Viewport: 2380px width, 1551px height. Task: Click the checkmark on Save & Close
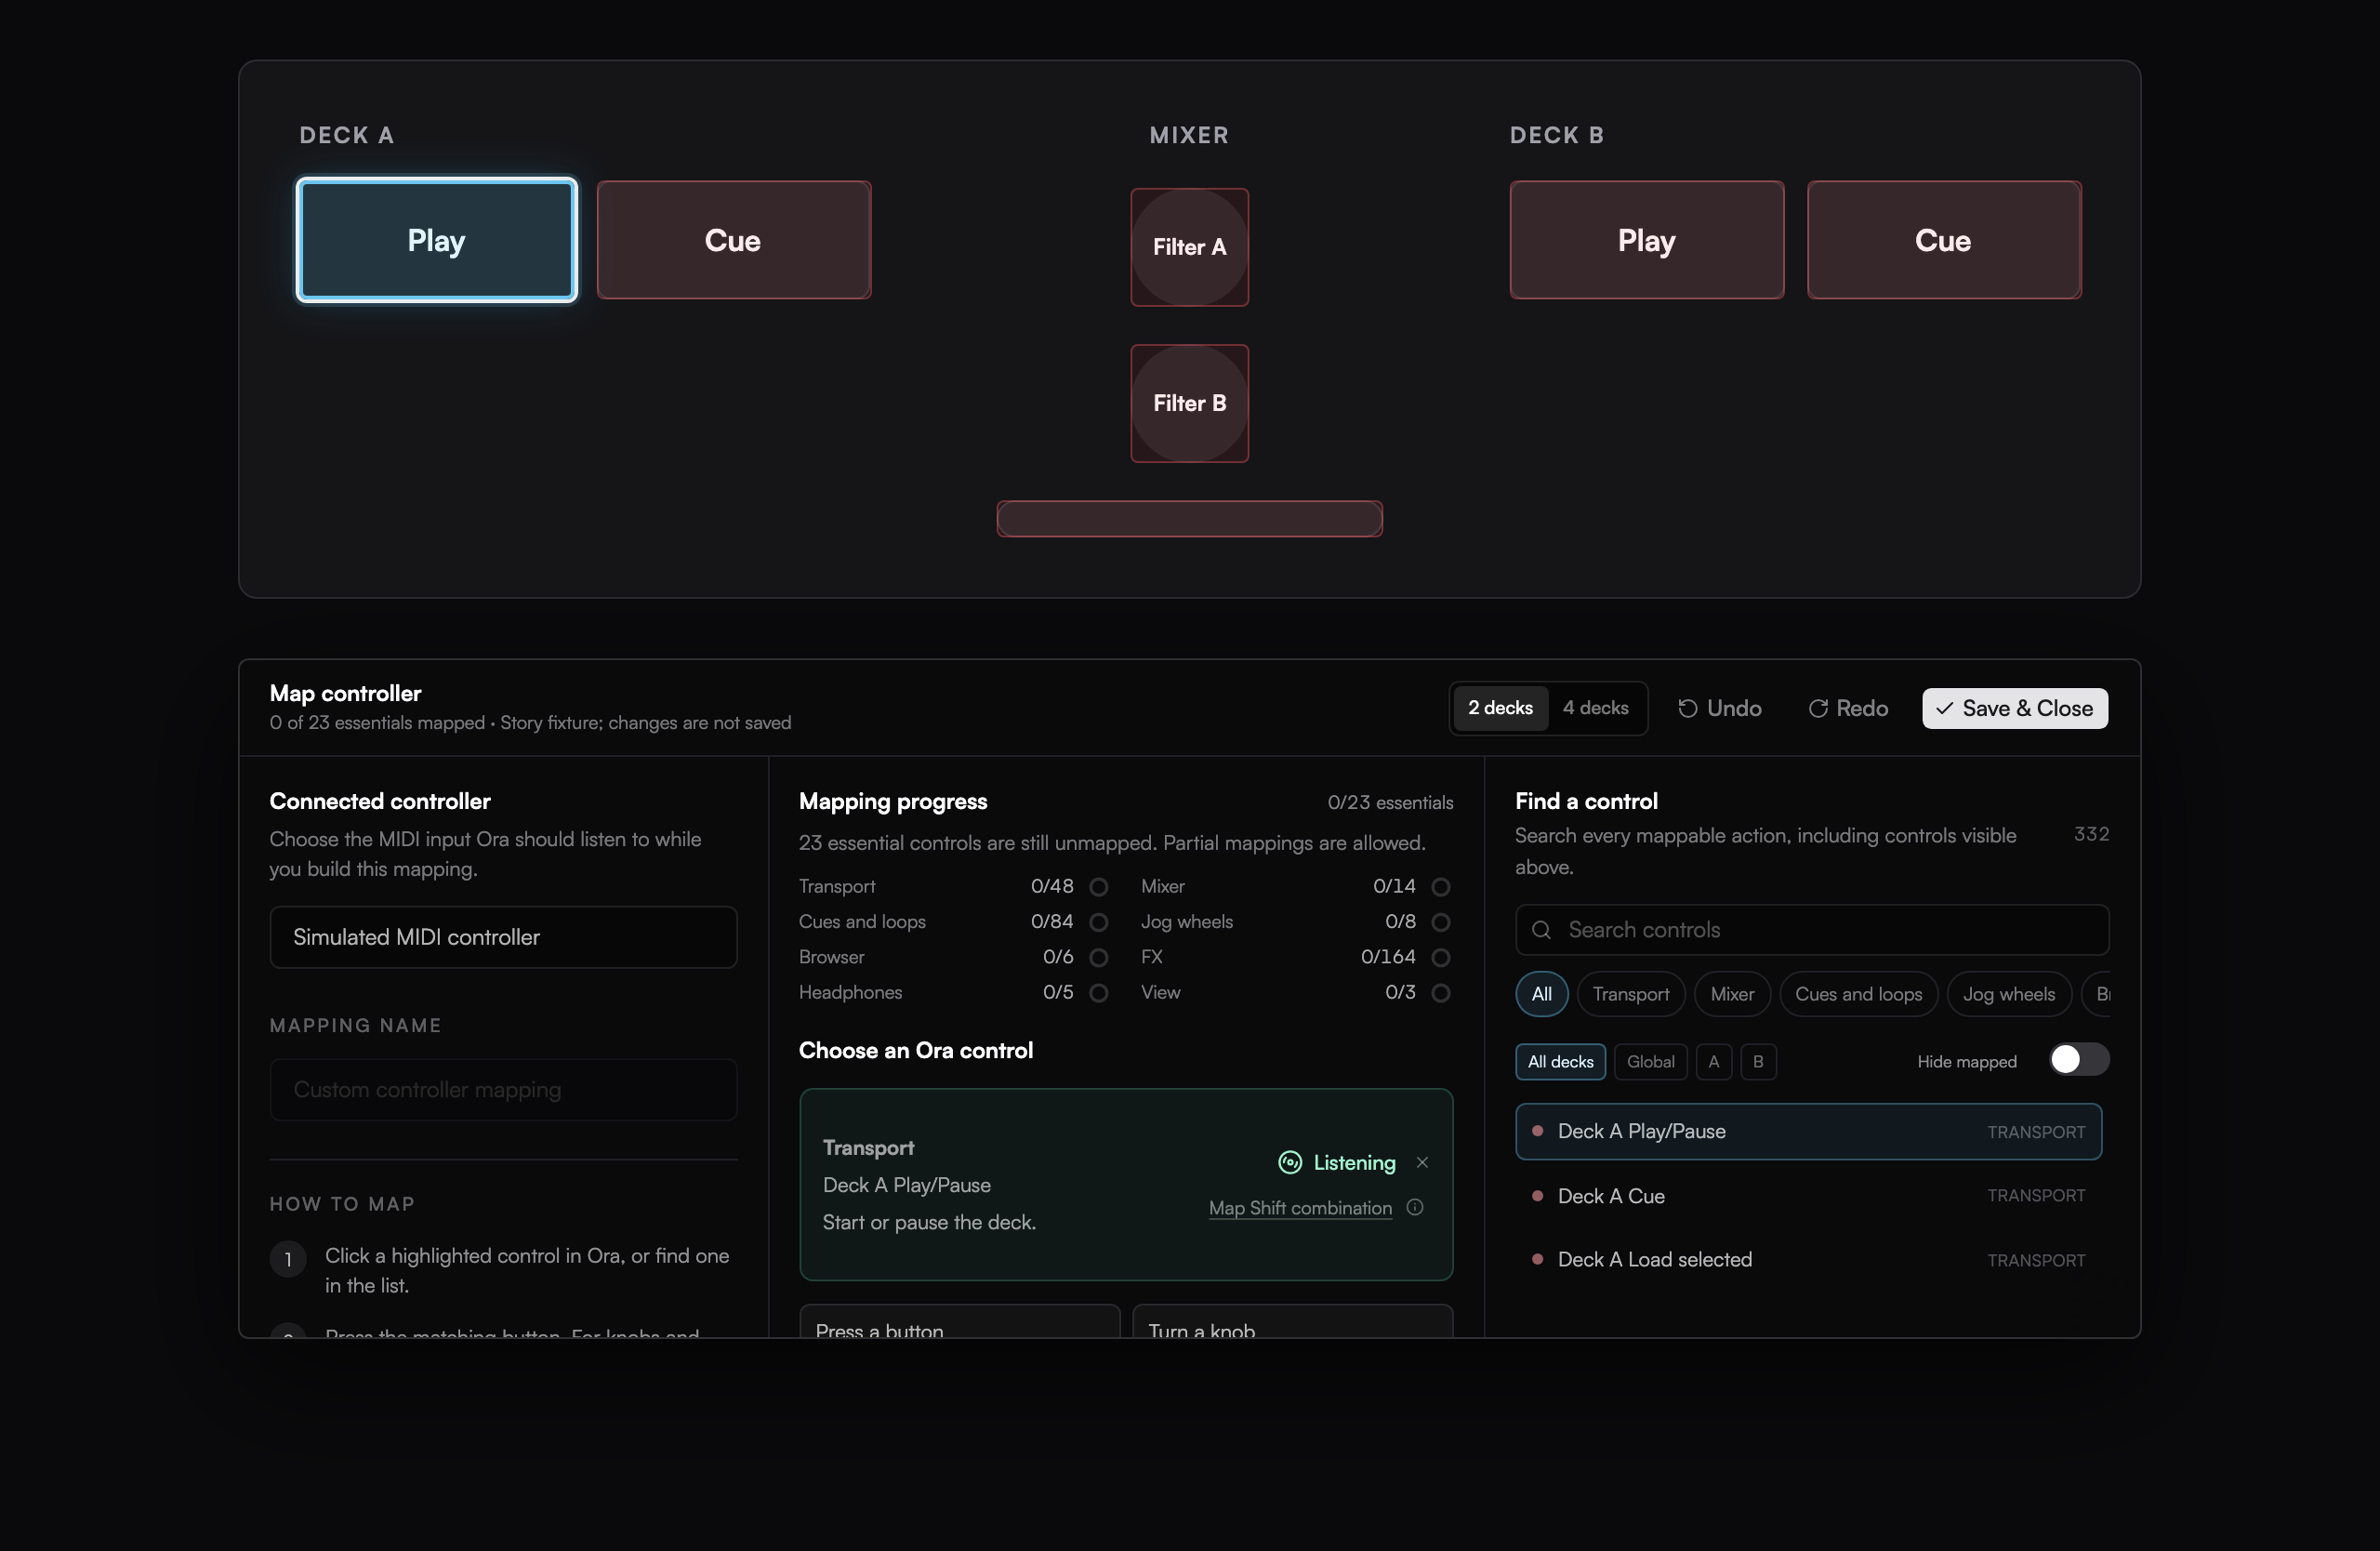[1944, 708]
